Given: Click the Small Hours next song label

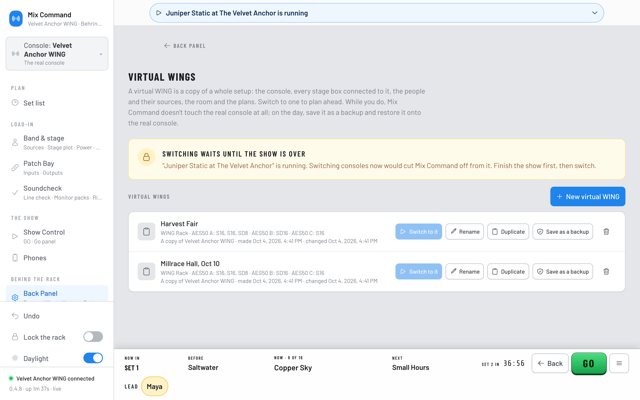Looking at the screenshot, I should (410, 367).
